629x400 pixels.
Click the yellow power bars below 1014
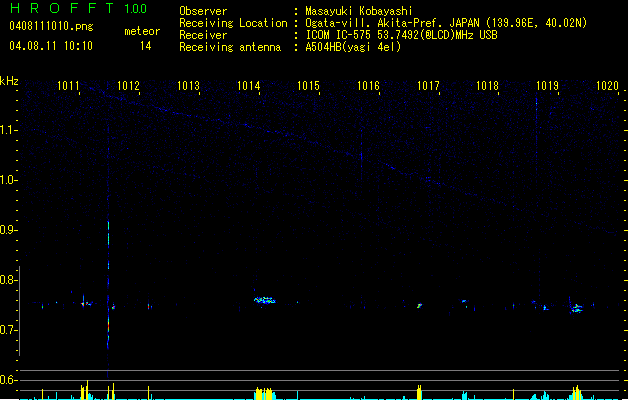pyautogui.click(x=265, y=393)
